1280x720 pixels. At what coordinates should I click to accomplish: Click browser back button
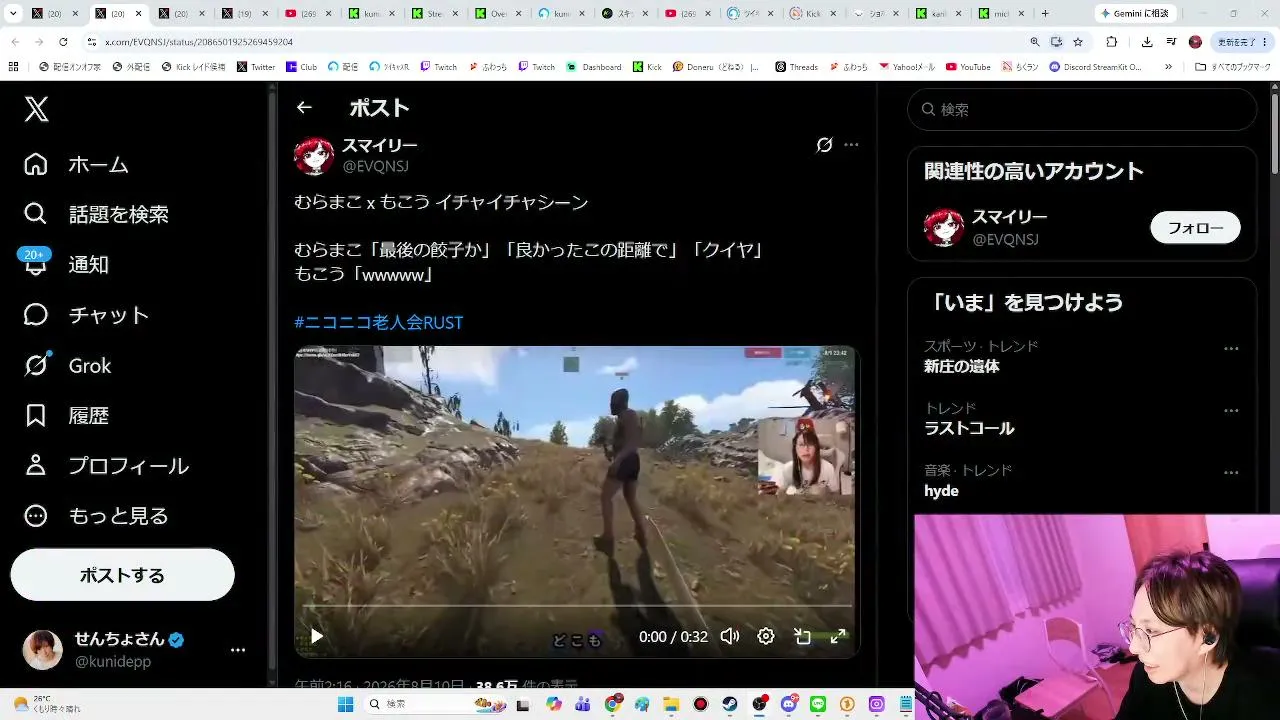(x=15, y=42)
